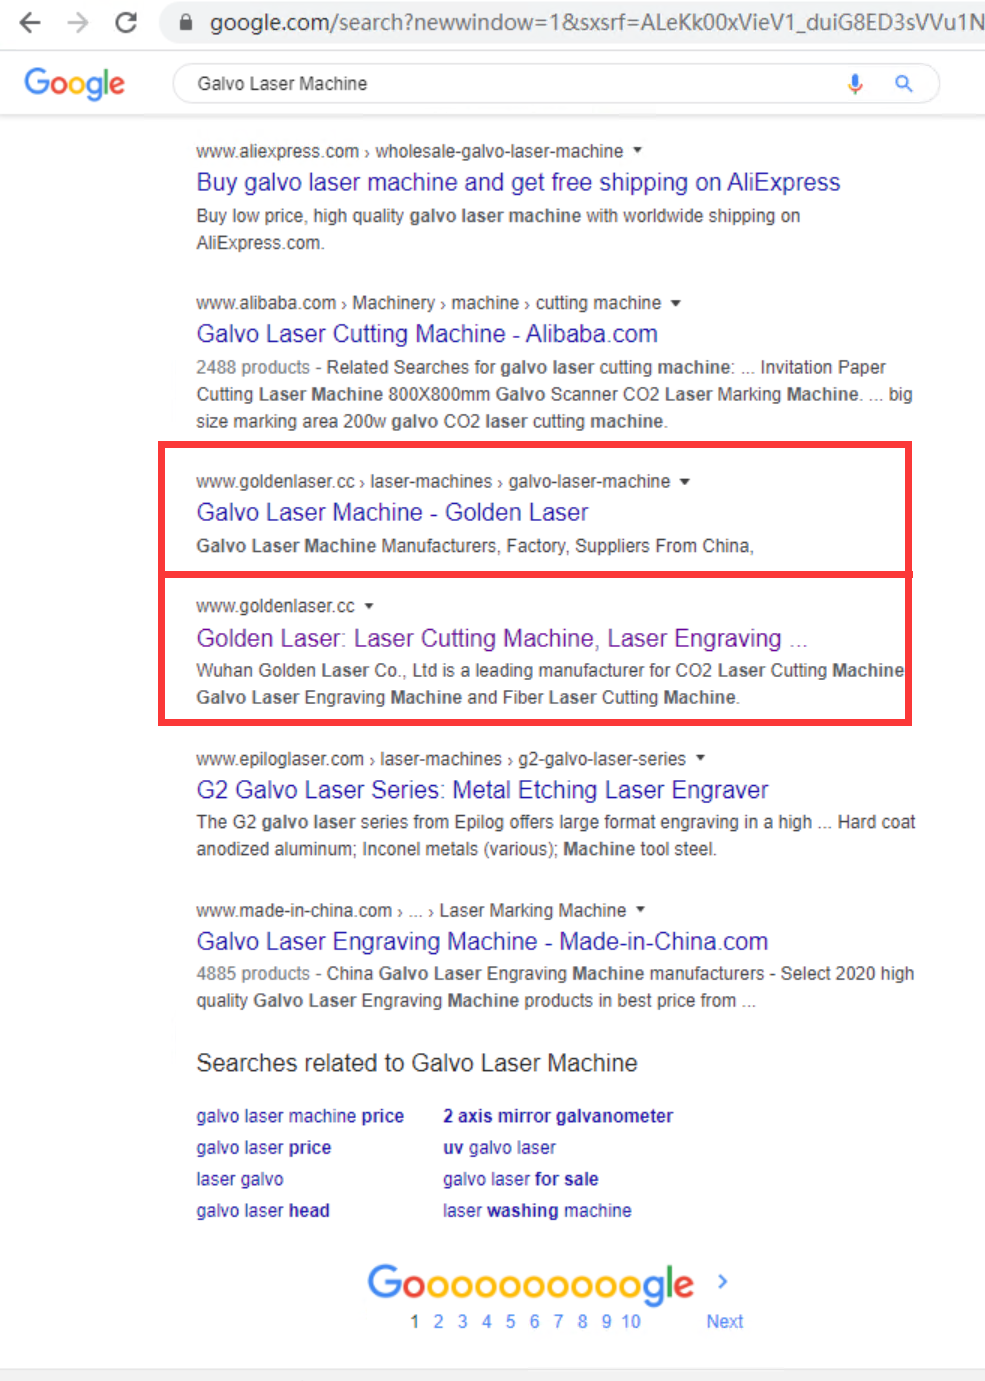Expand the aliexpress.com result dropdown arrow
Viewport: 985px width, 1381px height.
coord(638,151)
